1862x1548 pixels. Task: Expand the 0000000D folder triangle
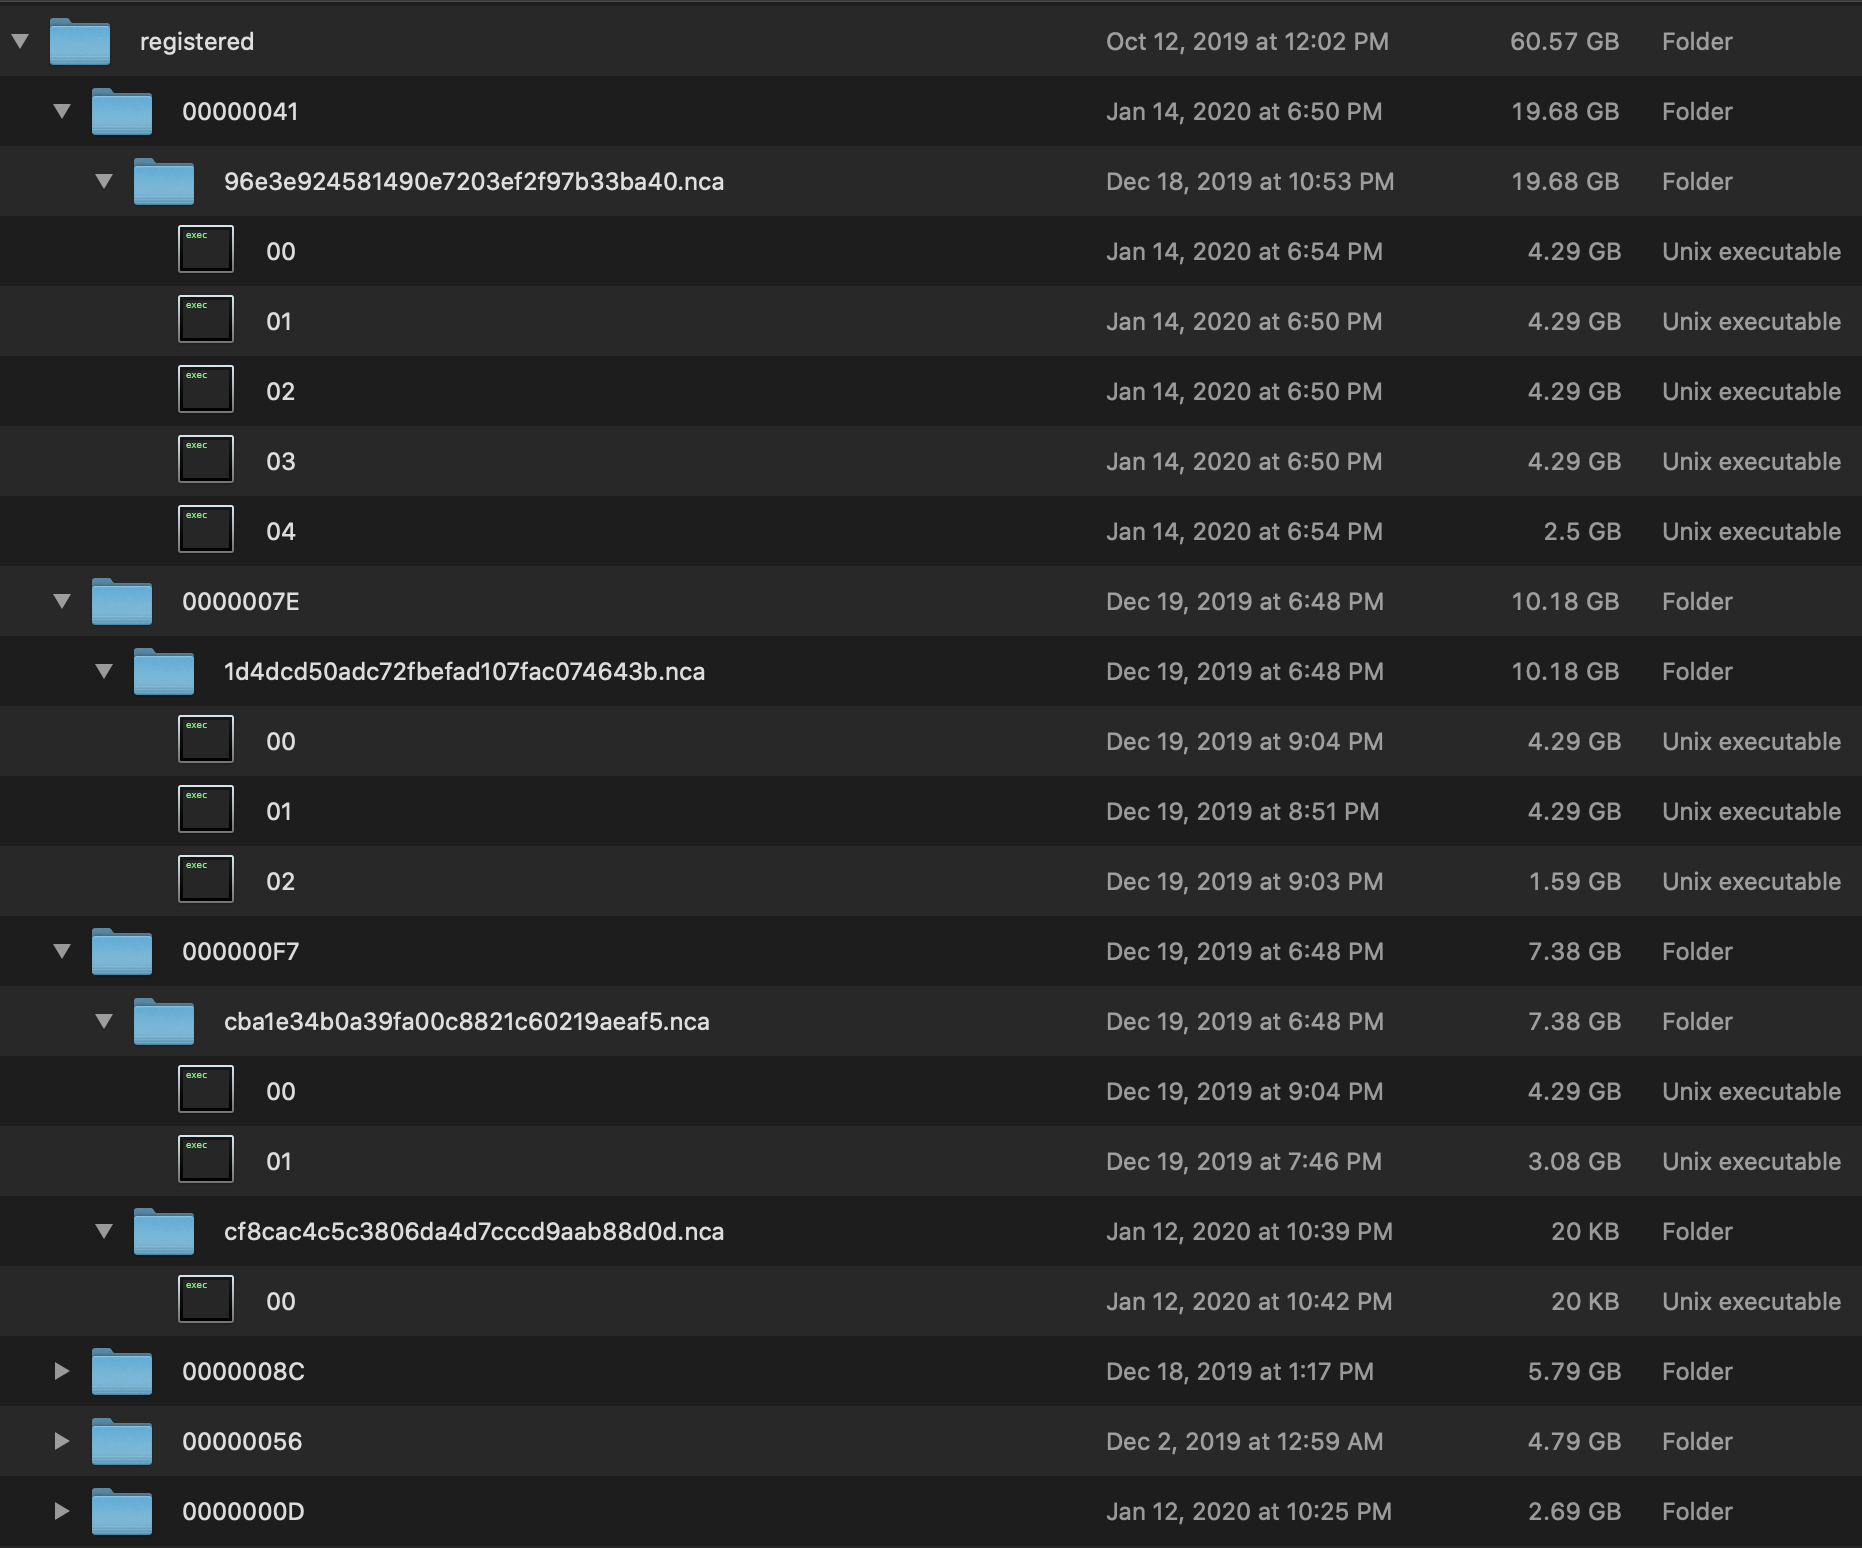tap(62, 1511)
